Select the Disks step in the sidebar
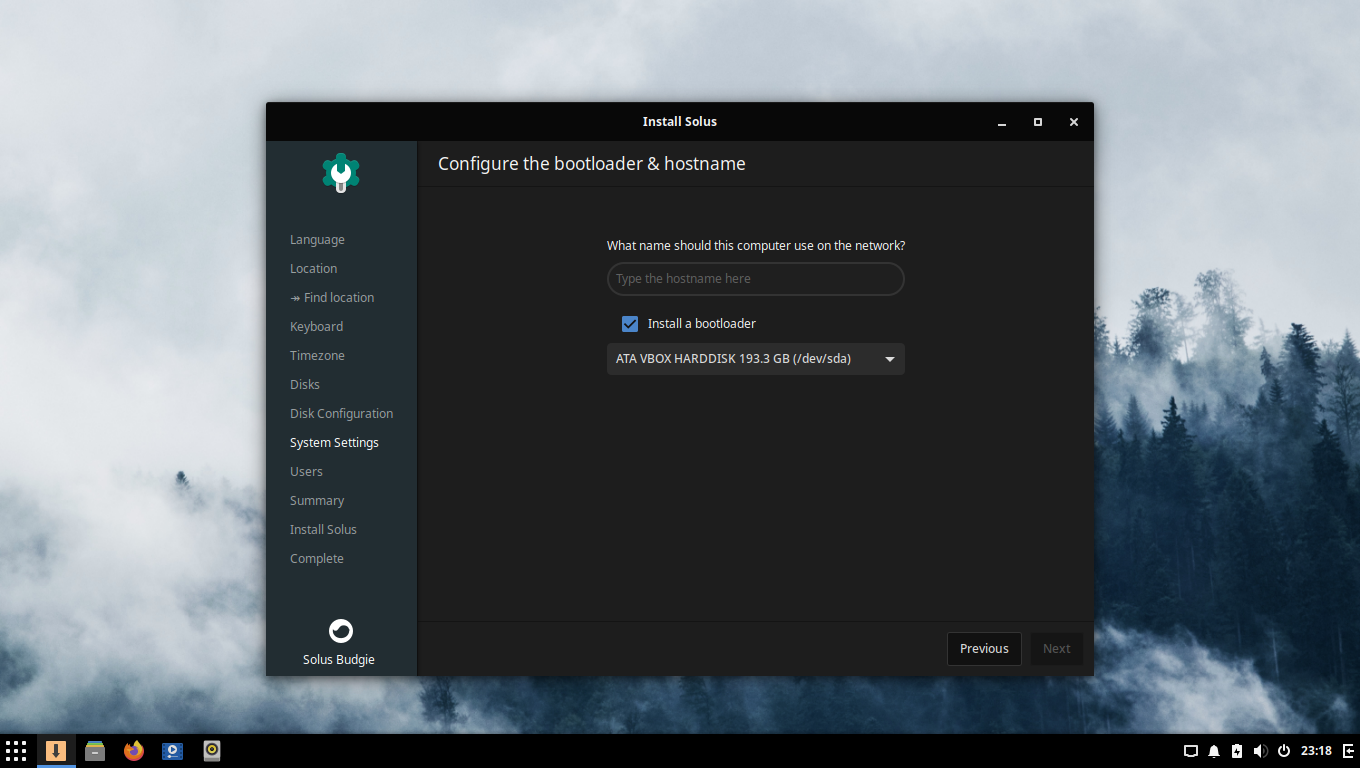The height and width of the screenshot is (768, 1360). 305,385
